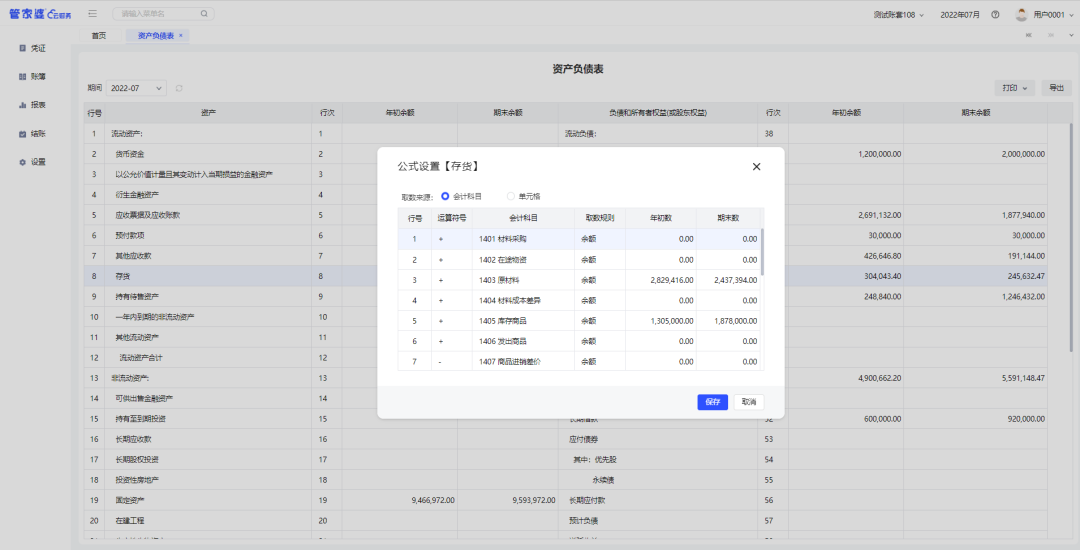This screenshot has width=1080, height=550.
Task: Open the 凭证 voucher sidebar icon
Action: [22, 48]
